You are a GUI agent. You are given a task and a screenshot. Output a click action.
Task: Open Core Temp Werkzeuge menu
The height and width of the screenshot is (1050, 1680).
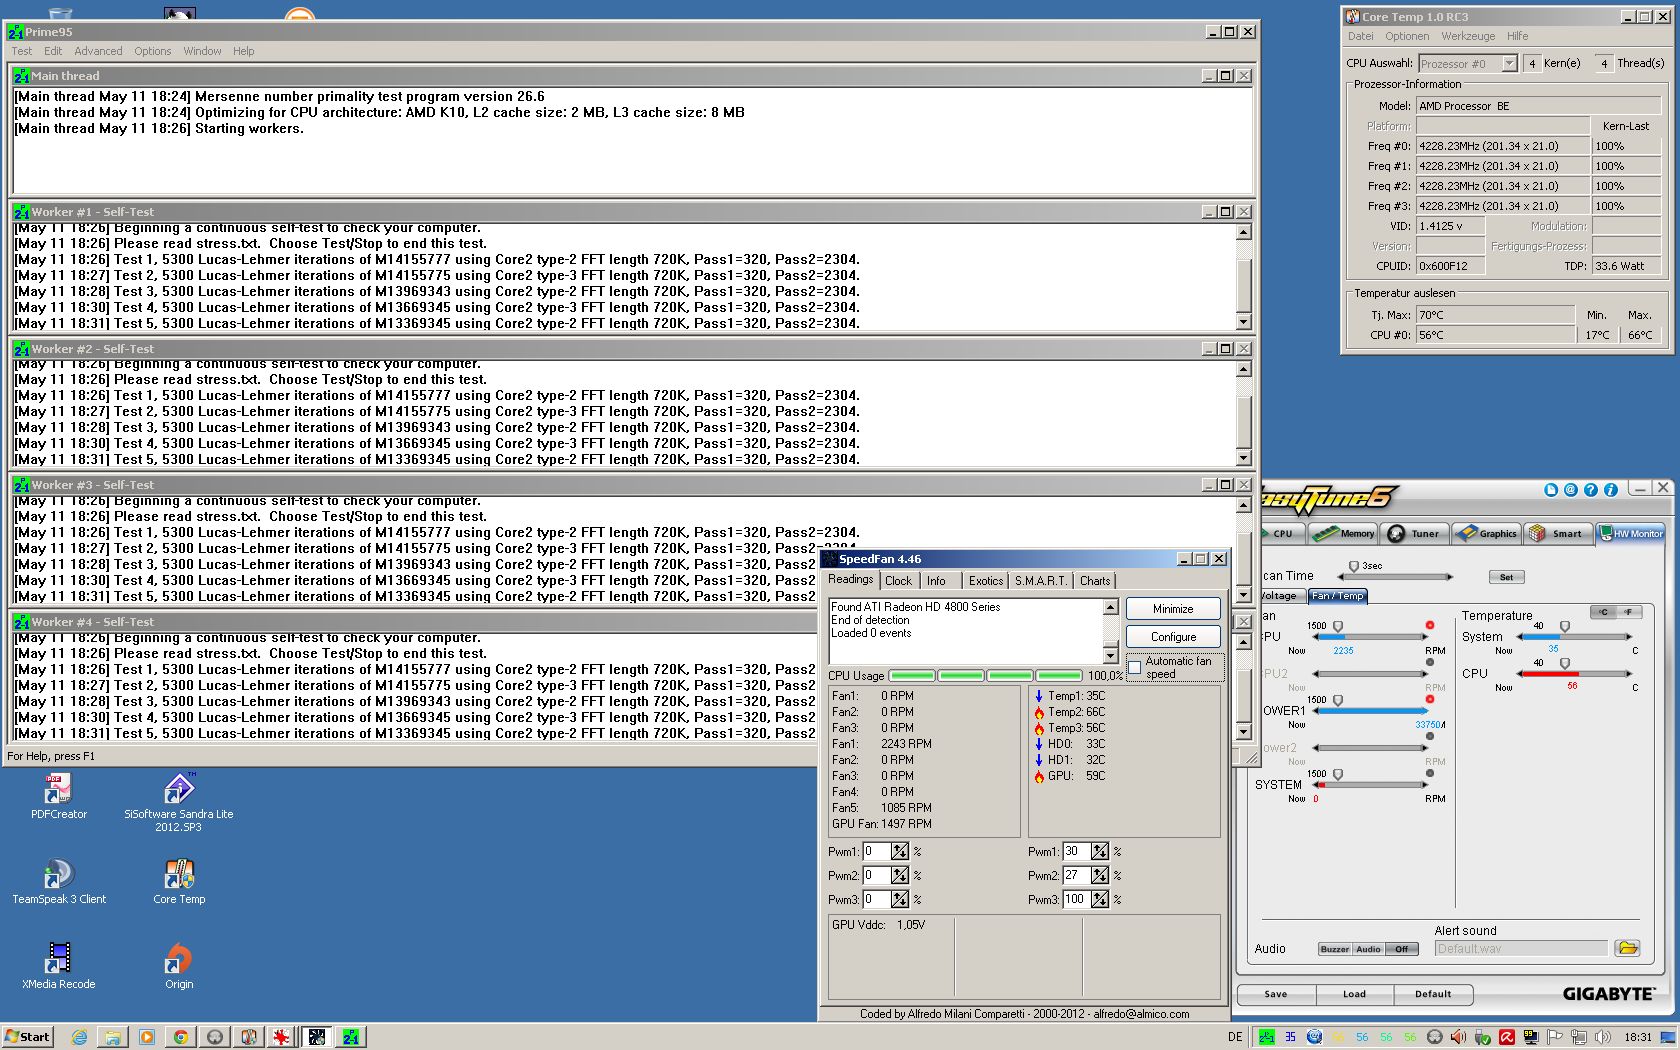[x=1468, y=36]
